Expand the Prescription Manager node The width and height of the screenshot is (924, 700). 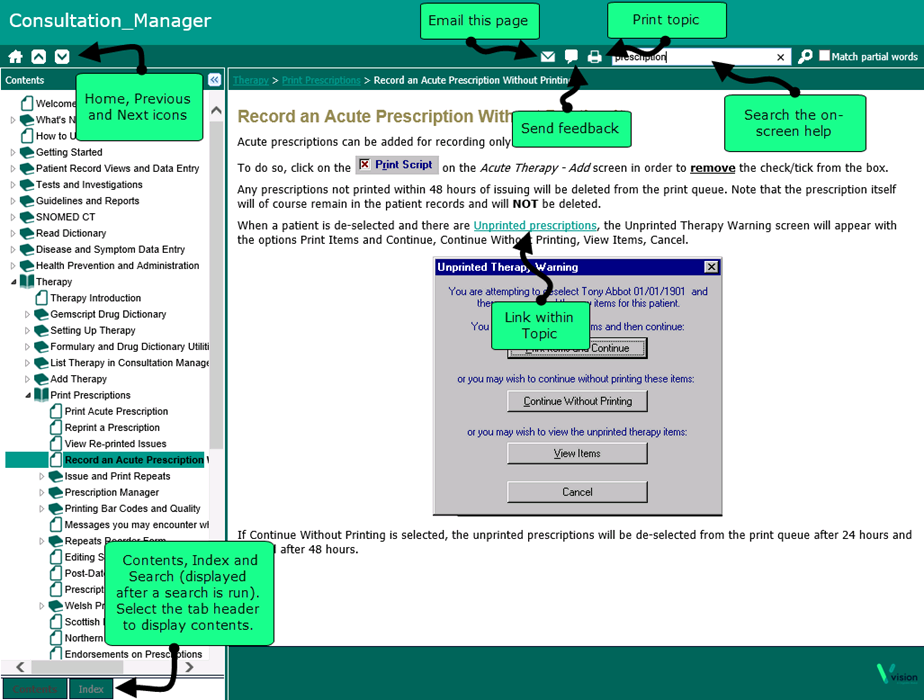(42, 493)
